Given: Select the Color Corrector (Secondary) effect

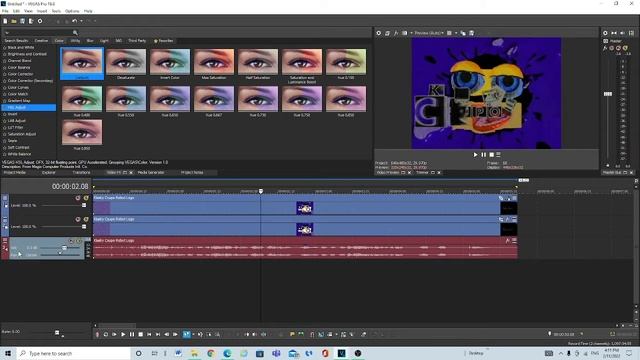Looking at the screenshot, I should tap(30, 81).
